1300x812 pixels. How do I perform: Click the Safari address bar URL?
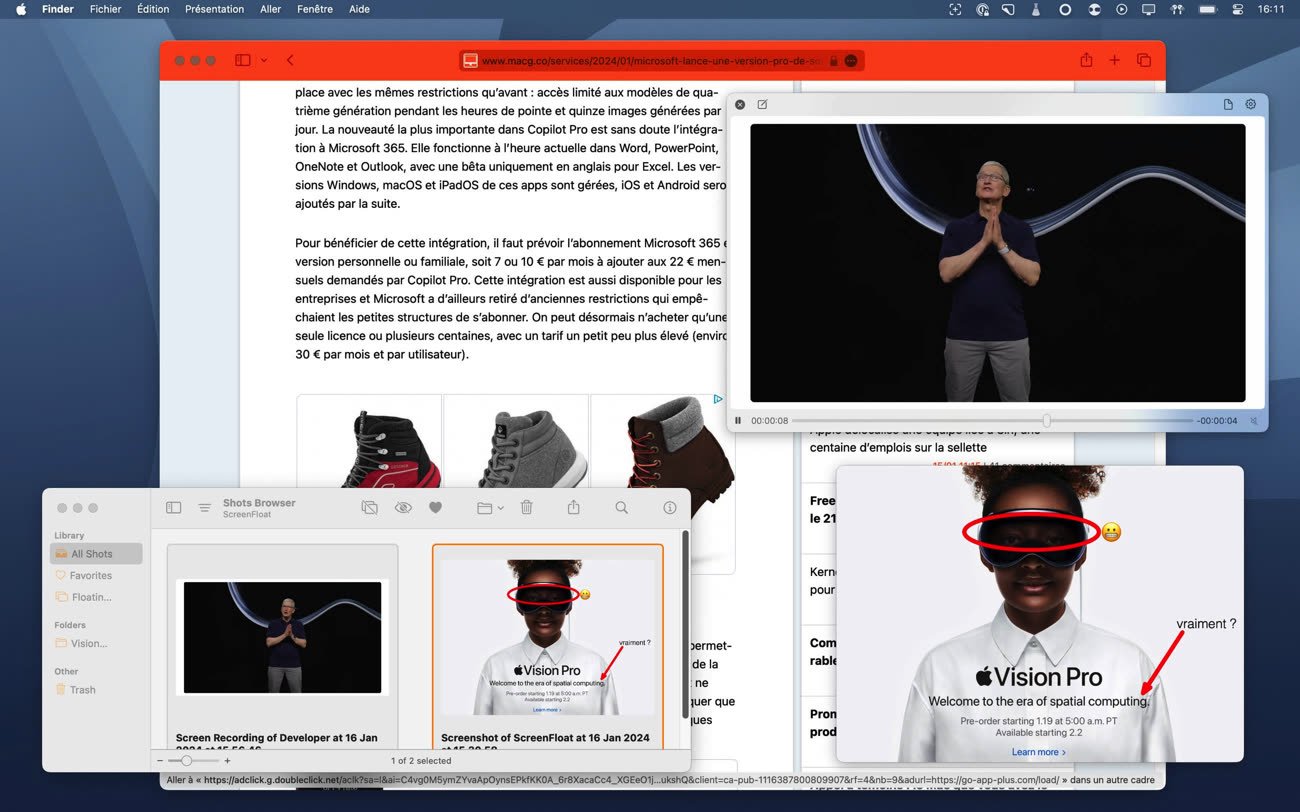click(651, 61)
